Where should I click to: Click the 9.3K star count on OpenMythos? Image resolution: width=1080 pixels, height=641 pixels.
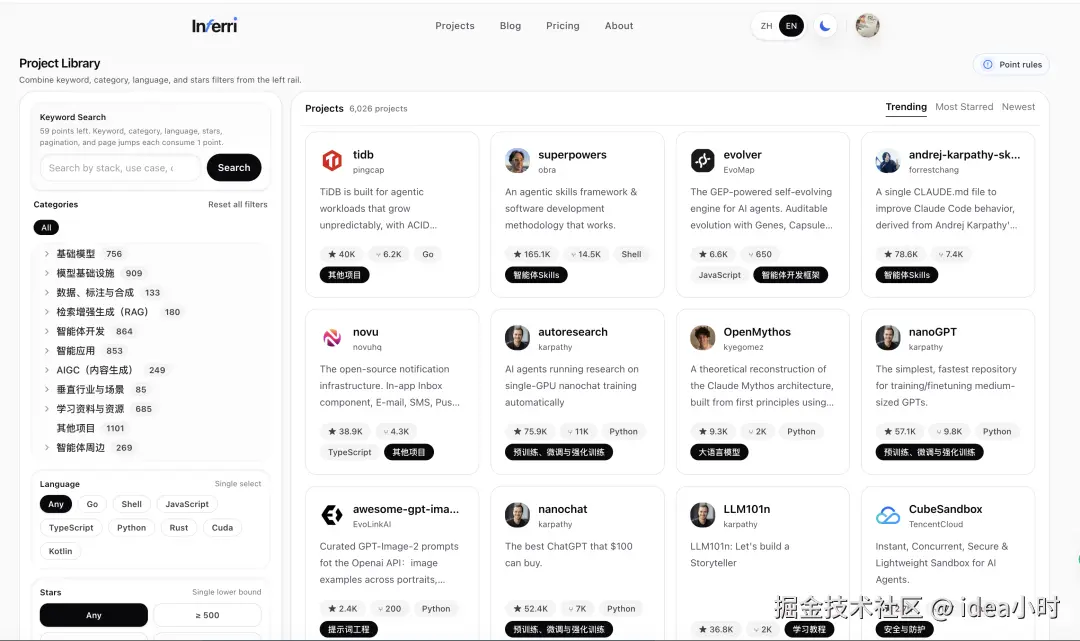713,432
